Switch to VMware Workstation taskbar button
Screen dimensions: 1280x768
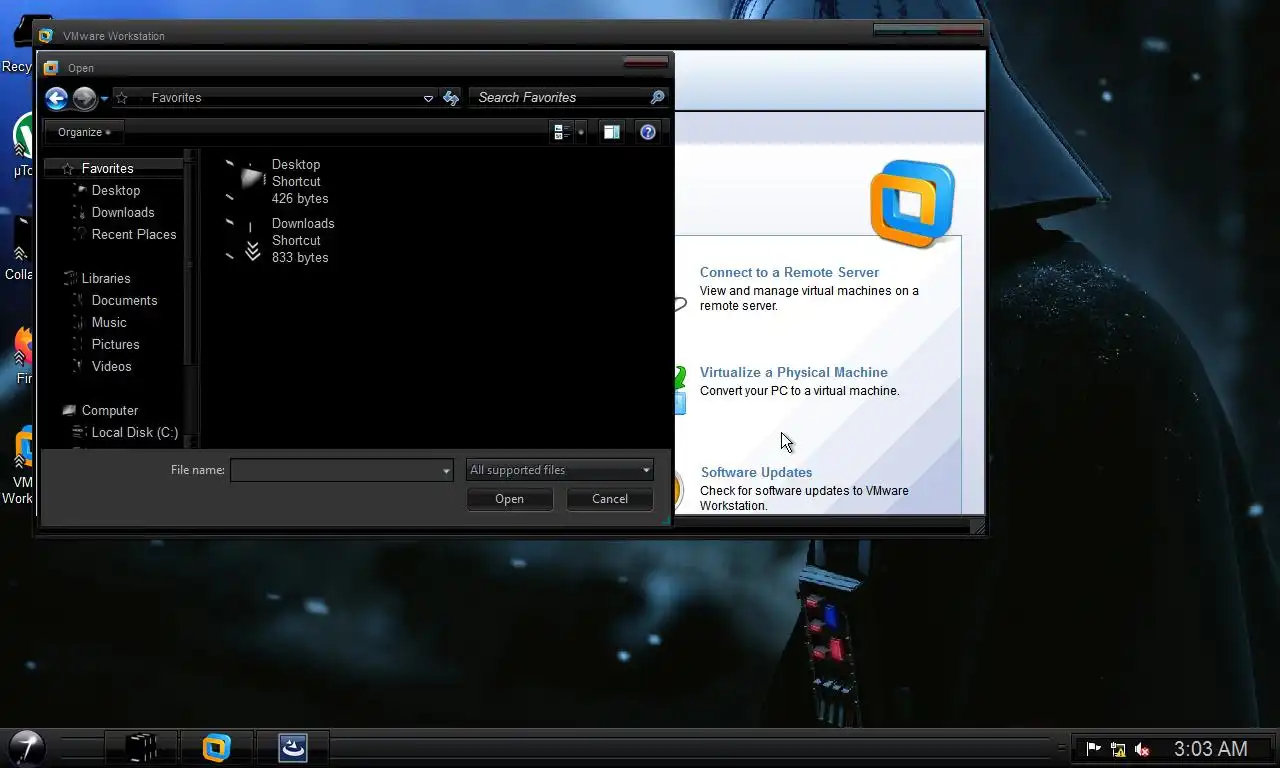pos(216,747)
